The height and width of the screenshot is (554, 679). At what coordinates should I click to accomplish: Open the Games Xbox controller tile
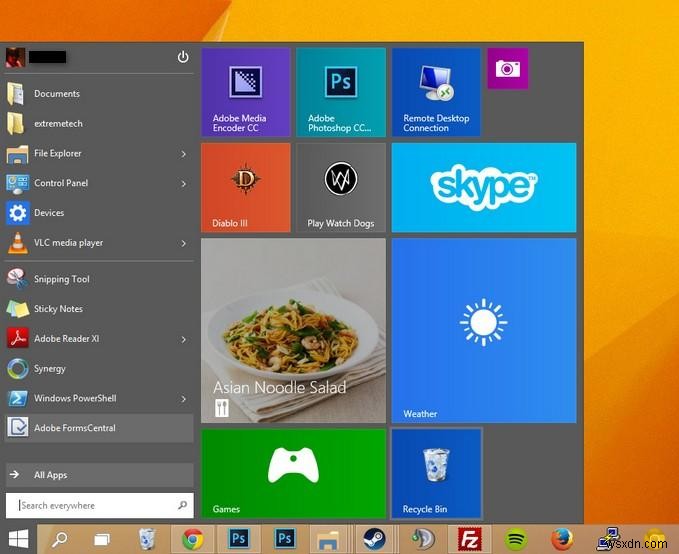coord(293,473)
